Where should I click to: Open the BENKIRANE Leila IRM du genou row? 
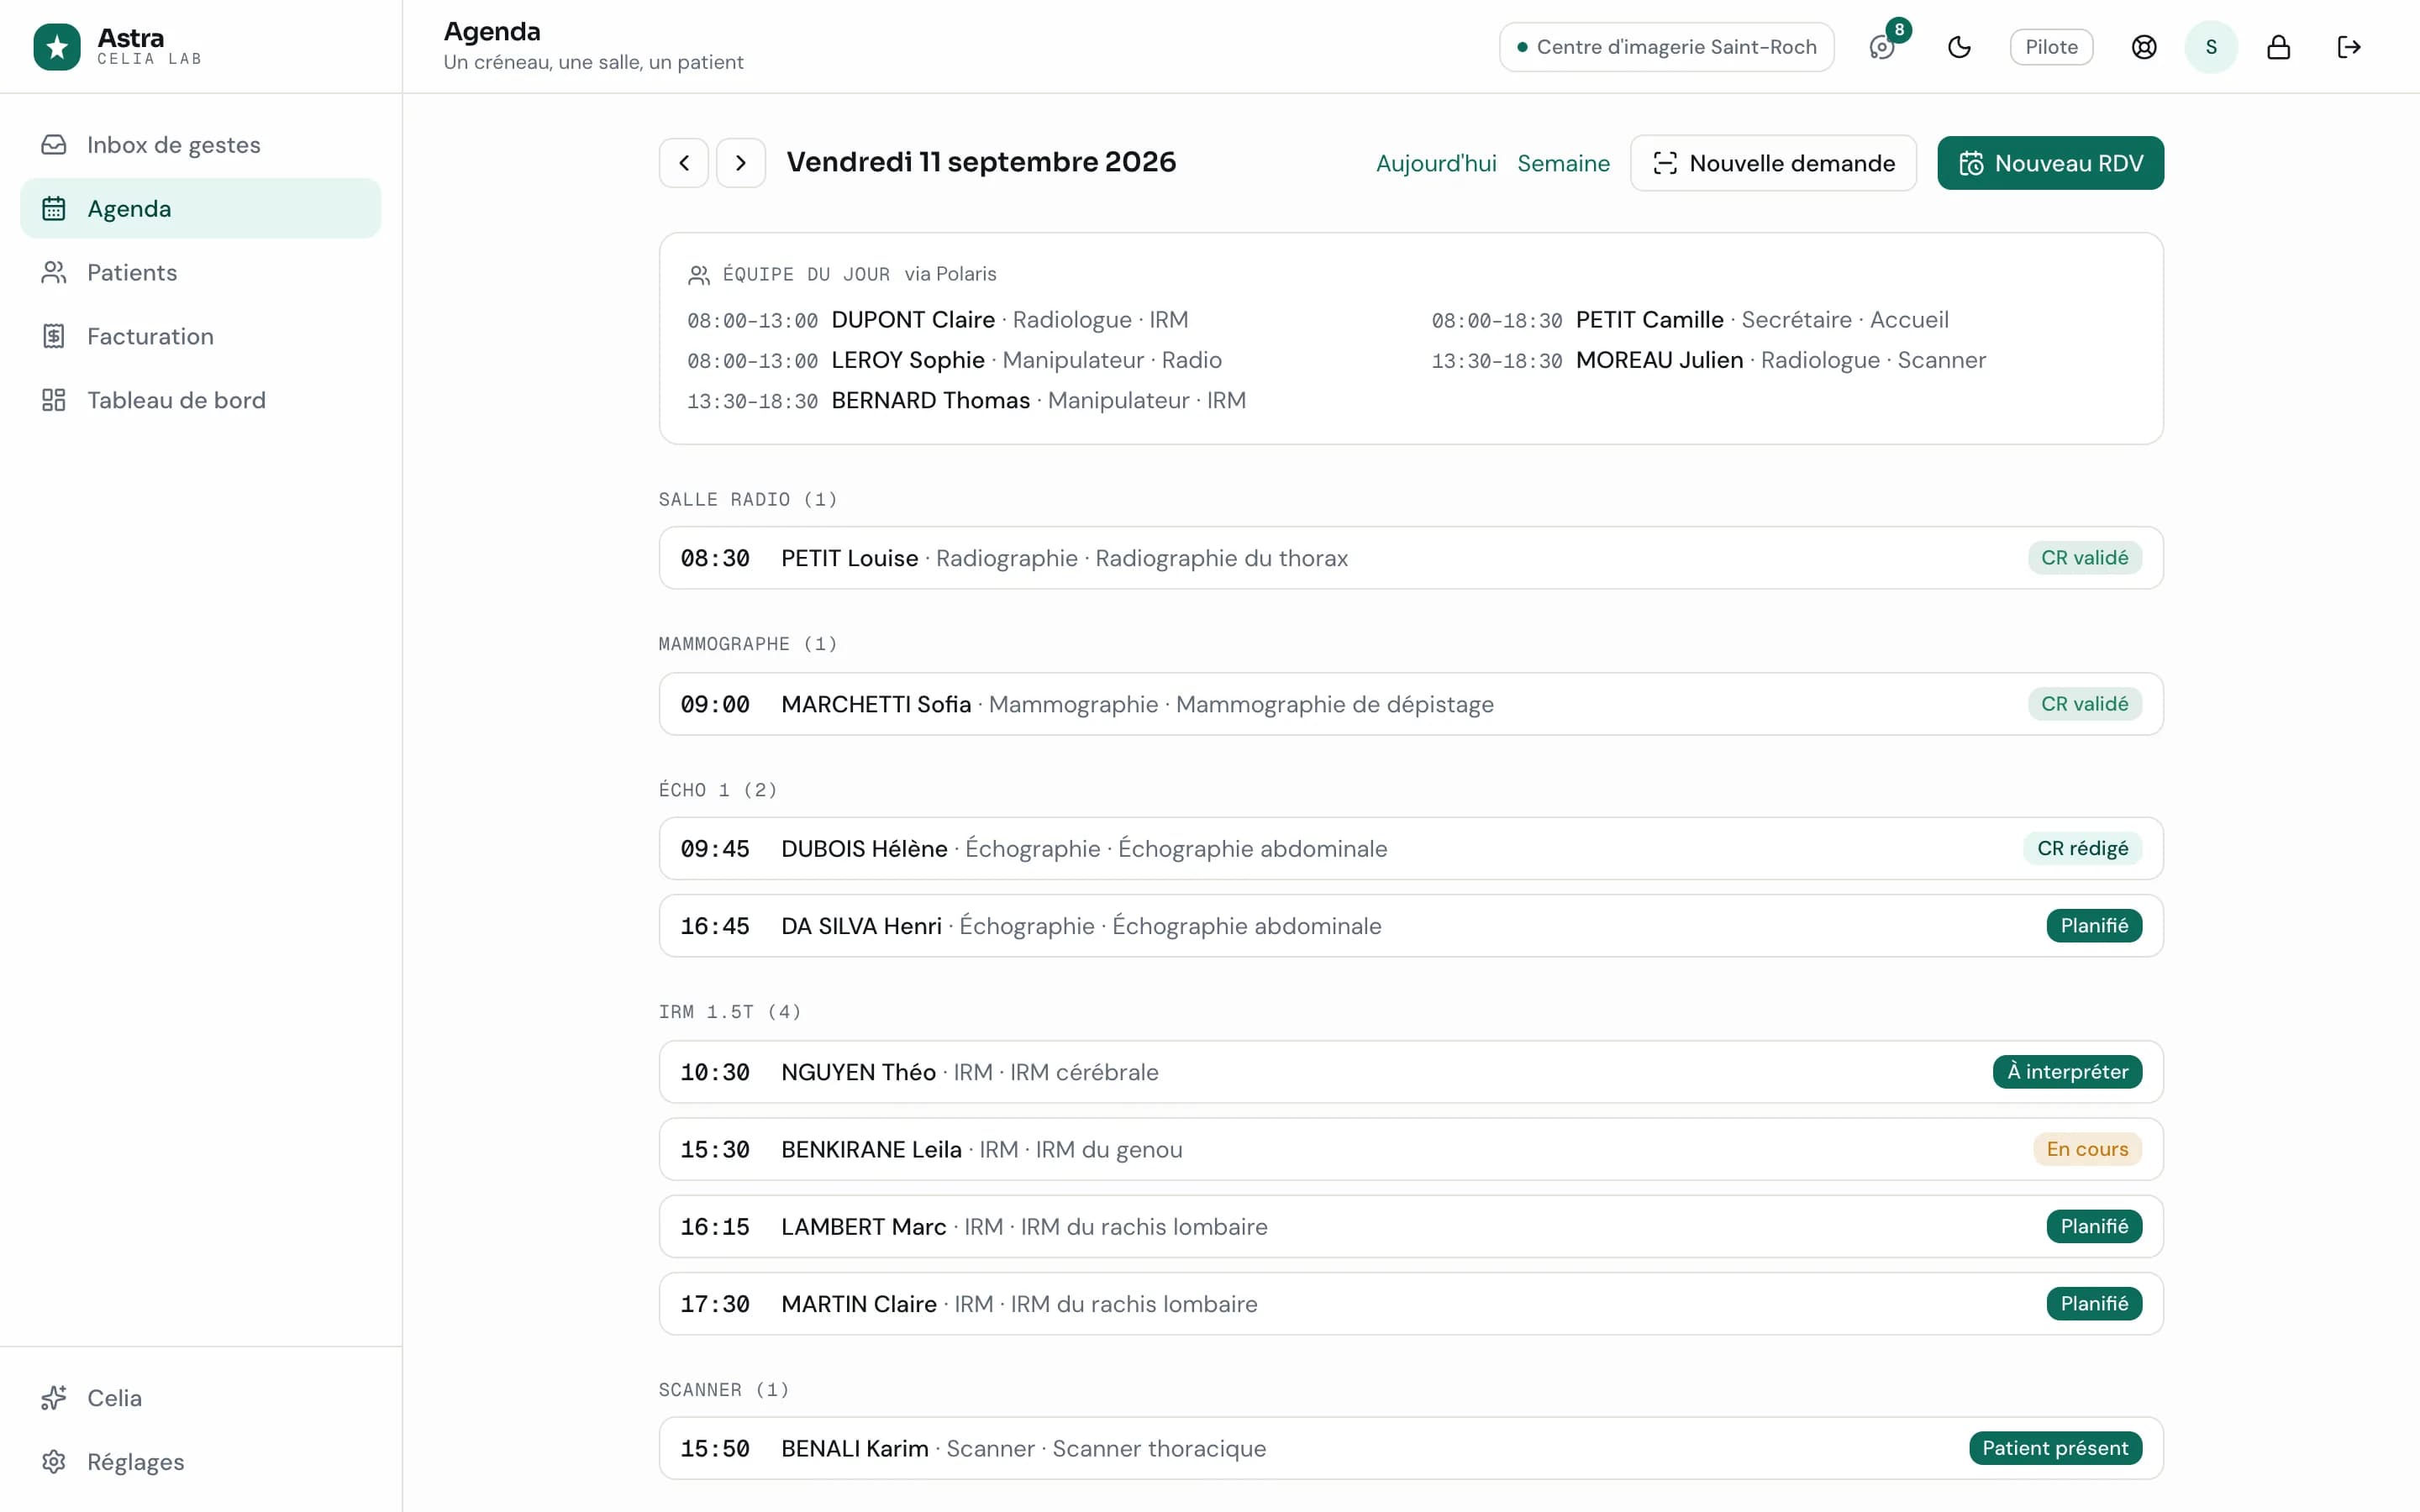1411,1149
